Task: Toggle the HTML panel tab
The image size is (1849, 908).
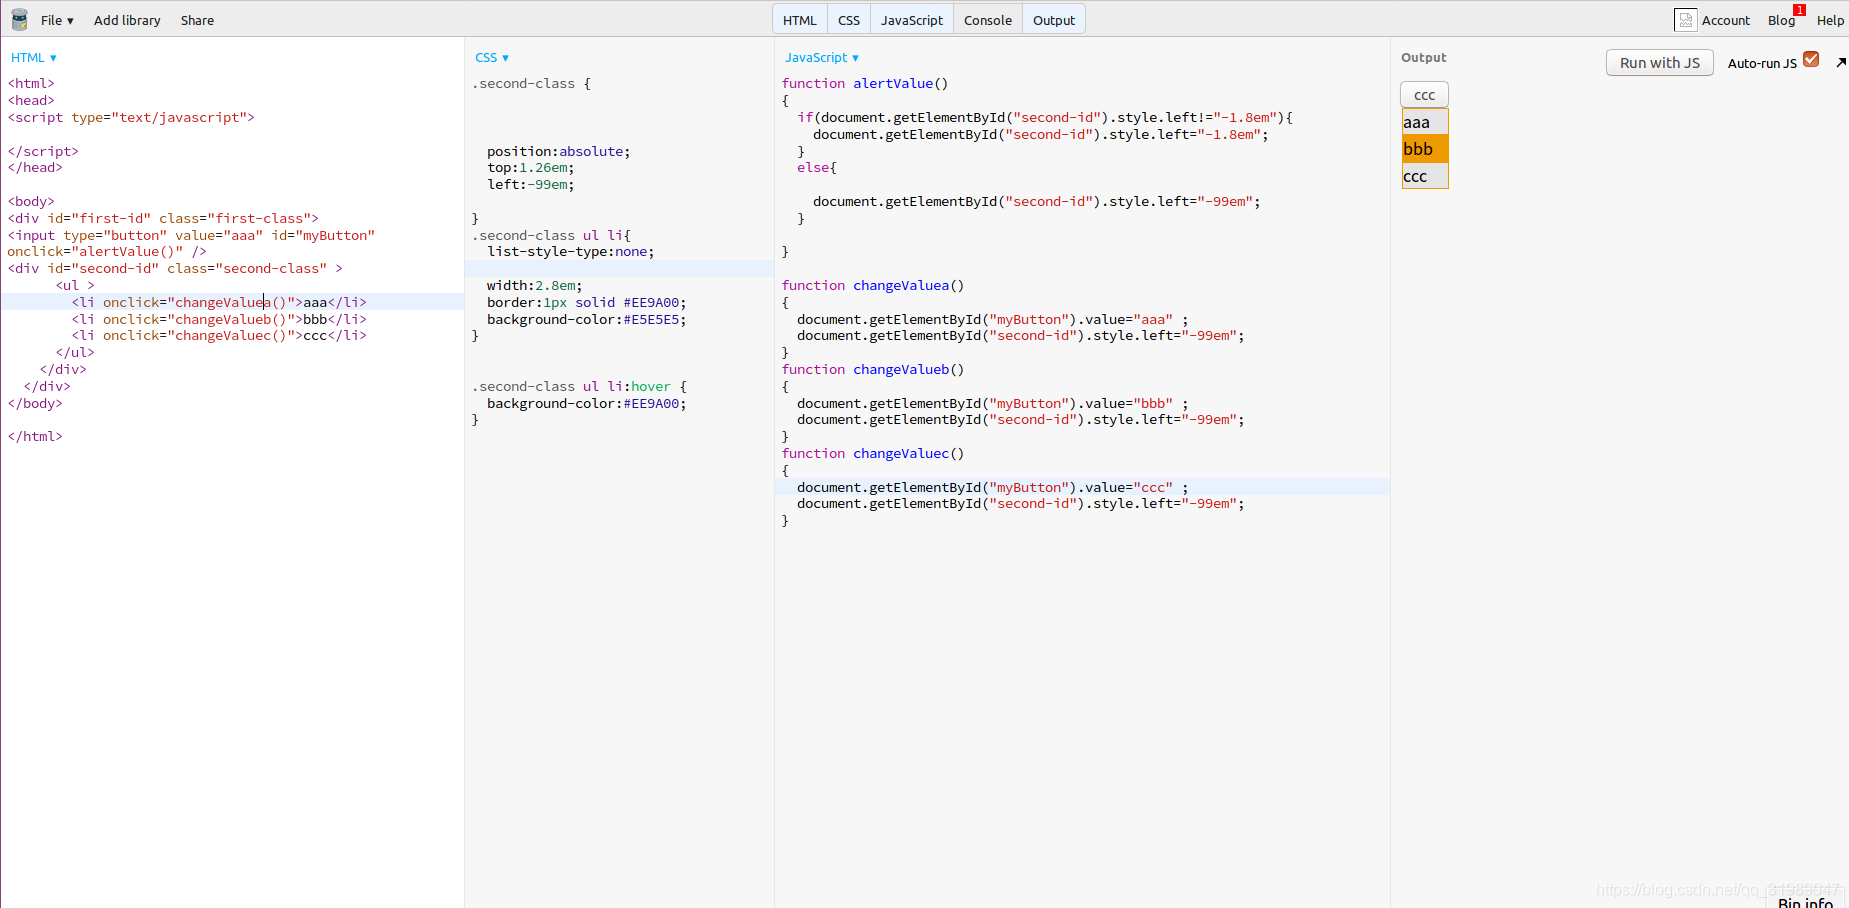Action: (x=800, y=20)
